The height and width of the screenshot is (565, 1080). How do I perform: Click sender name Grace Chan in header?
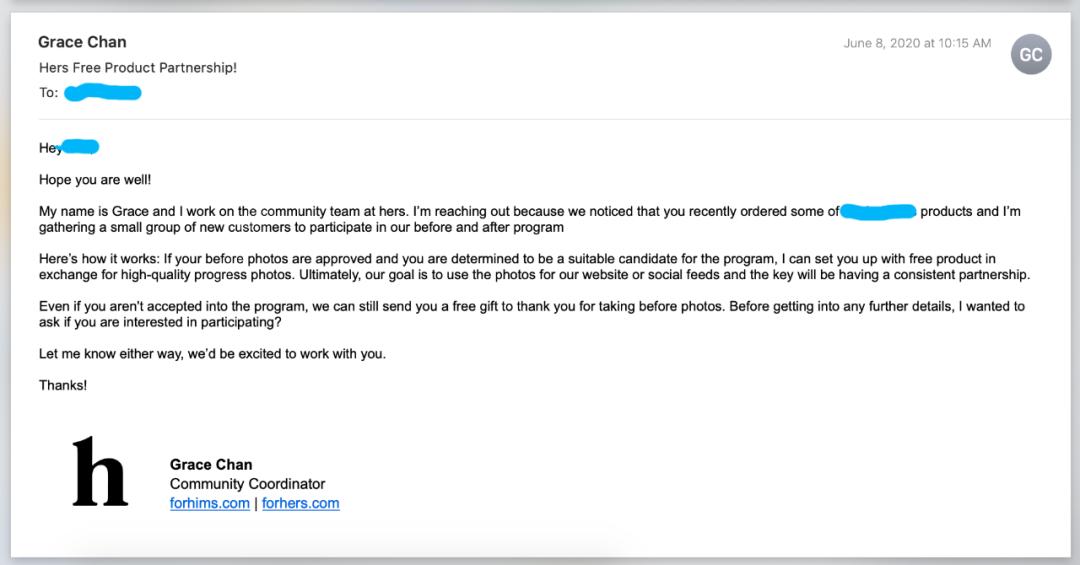click(x=82, y=42)
